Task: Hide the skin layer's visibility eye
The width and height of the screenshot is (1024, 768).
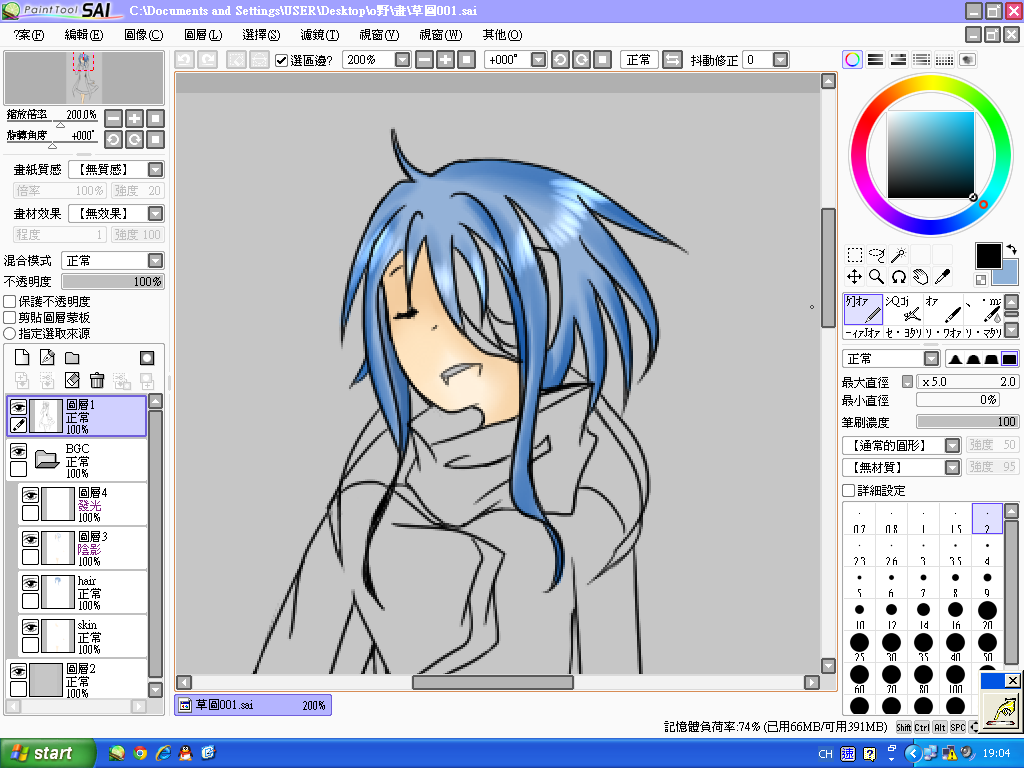Action: (x=30, y=627)
